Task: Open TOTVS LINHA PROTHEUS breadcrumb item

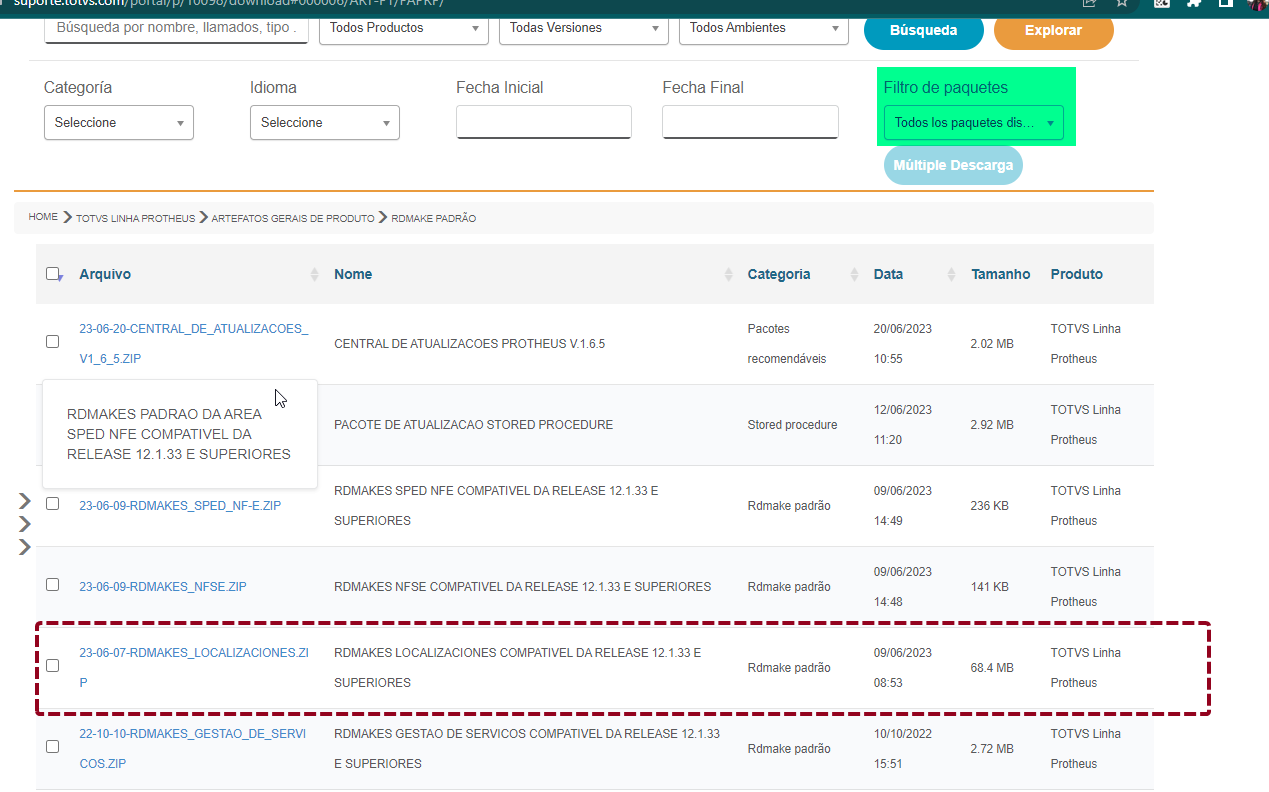Action: 135,218
